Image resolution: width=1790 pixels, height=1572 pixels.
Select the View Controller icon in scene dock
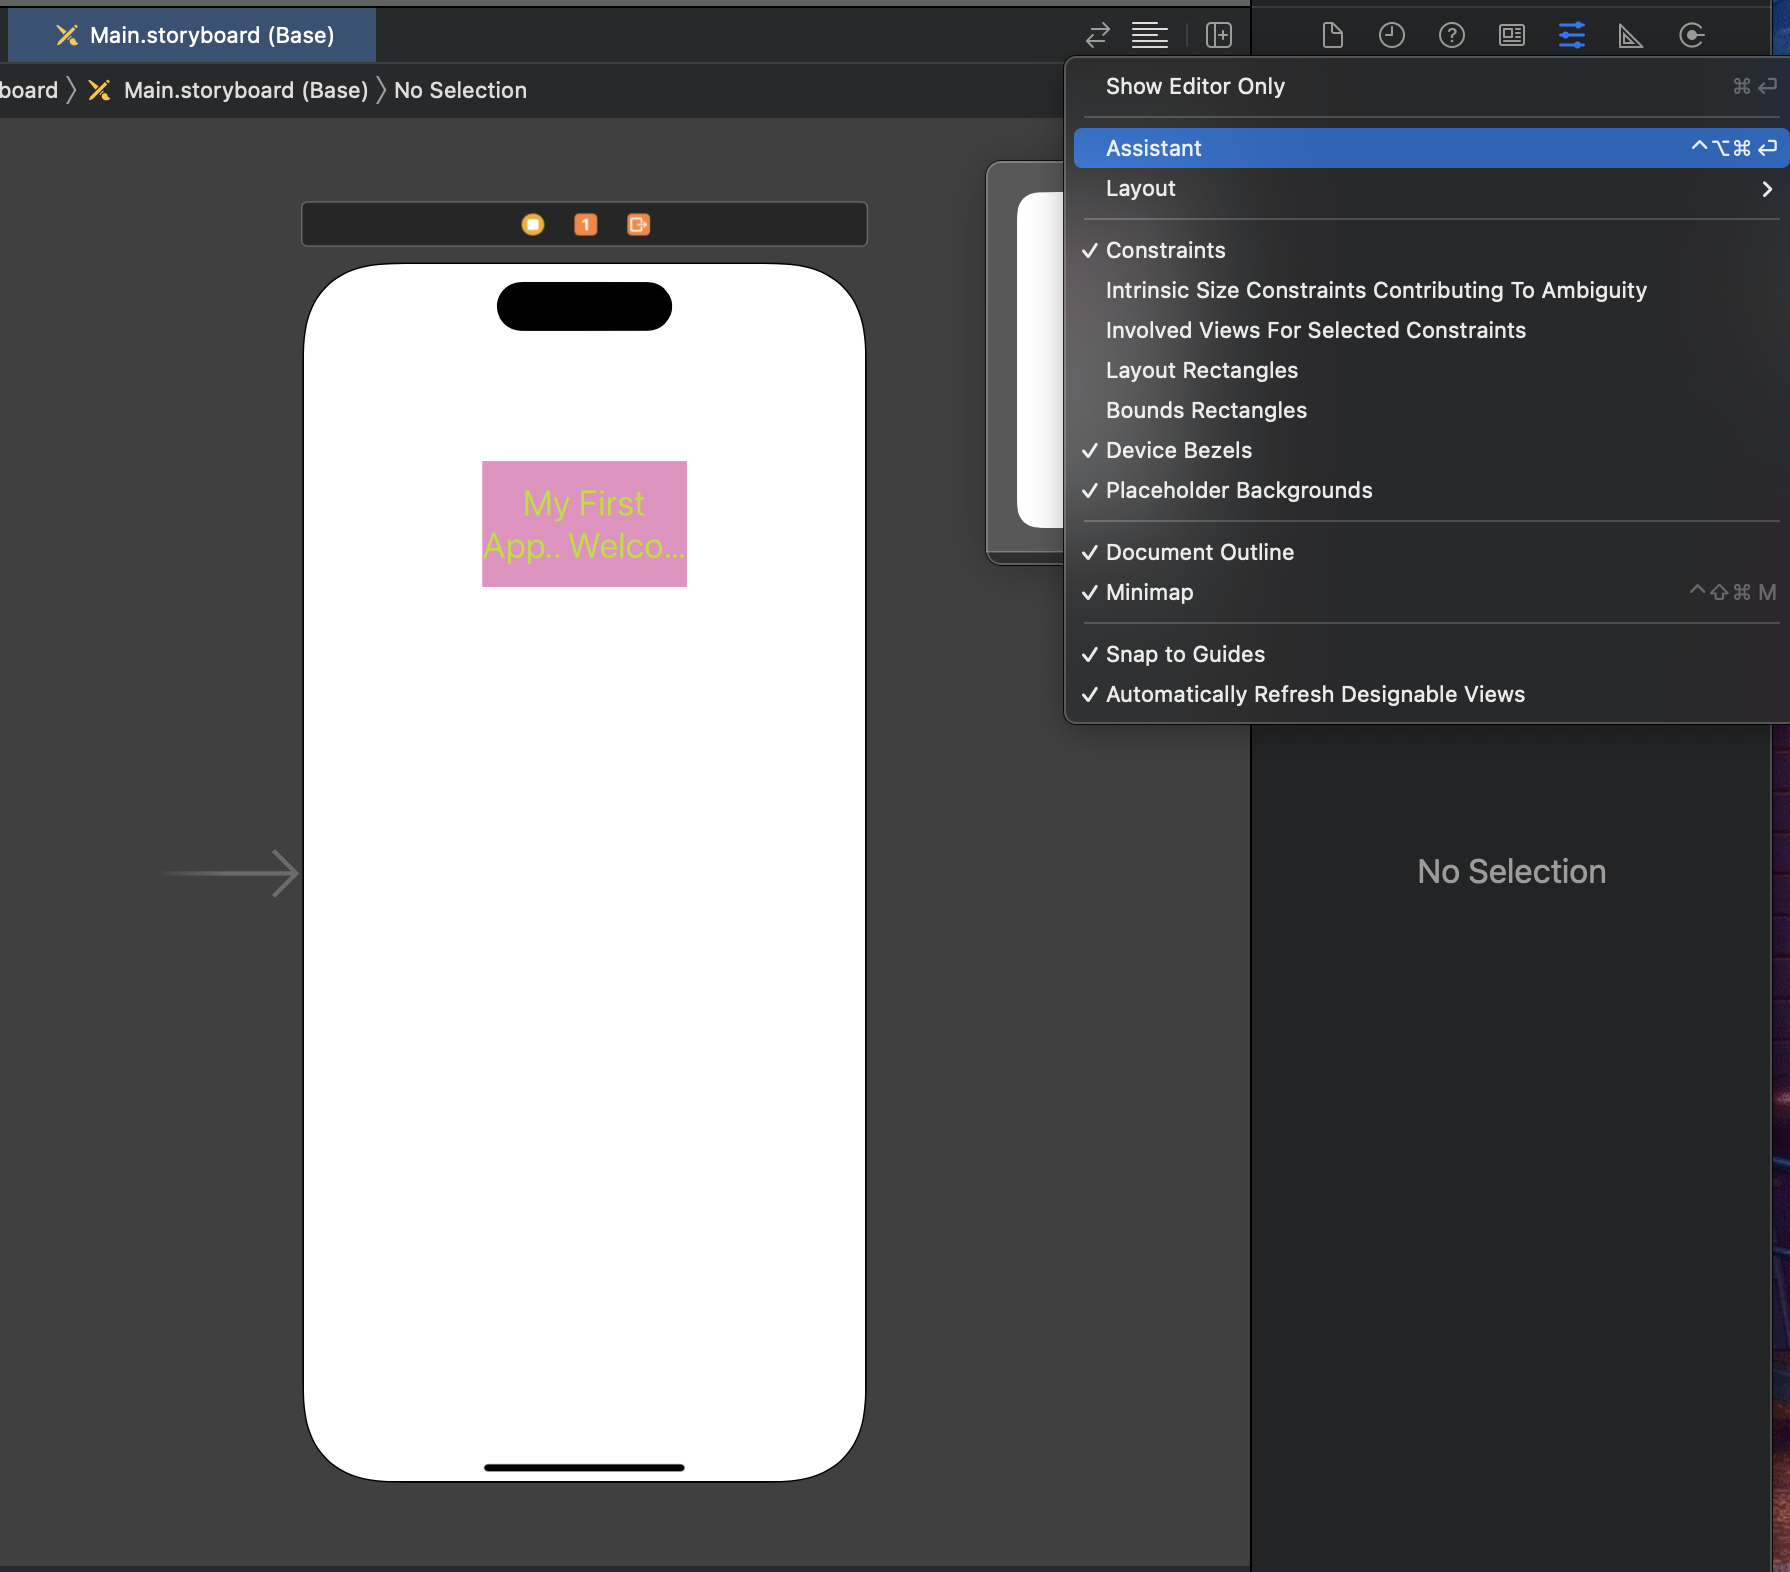tap(533, 224)
